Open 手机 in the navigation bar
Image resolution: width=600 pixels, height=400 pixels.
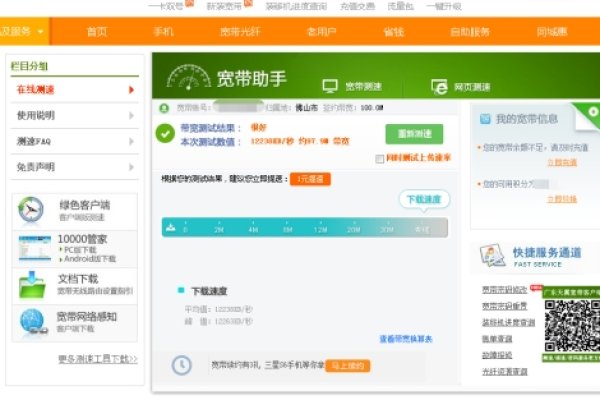[x=163, y=32]
